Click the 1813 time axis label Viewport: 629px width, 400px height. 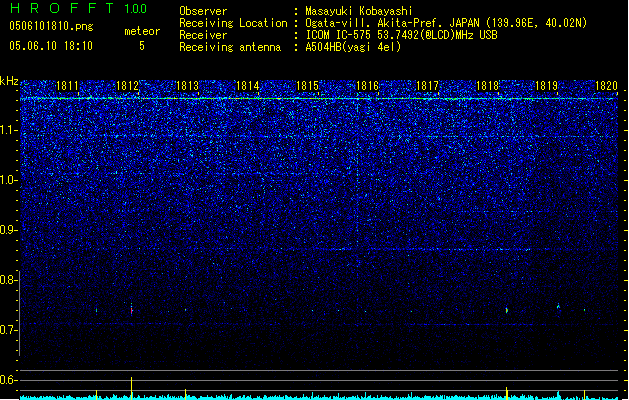(187, 86)
